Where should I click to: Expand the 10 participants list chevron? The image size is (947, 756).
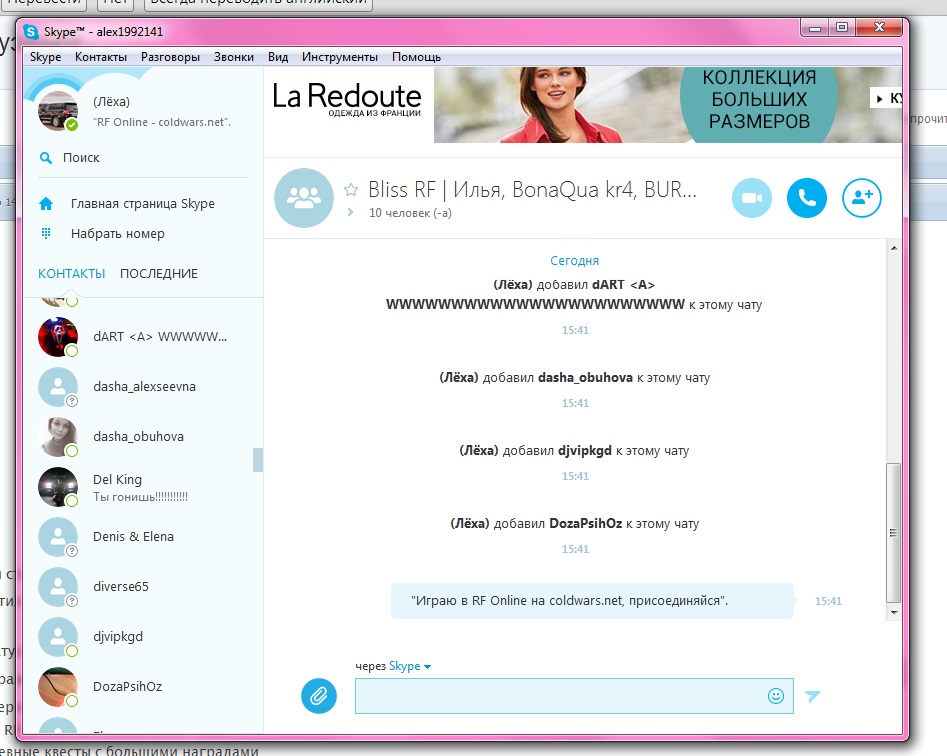(350, 213)
